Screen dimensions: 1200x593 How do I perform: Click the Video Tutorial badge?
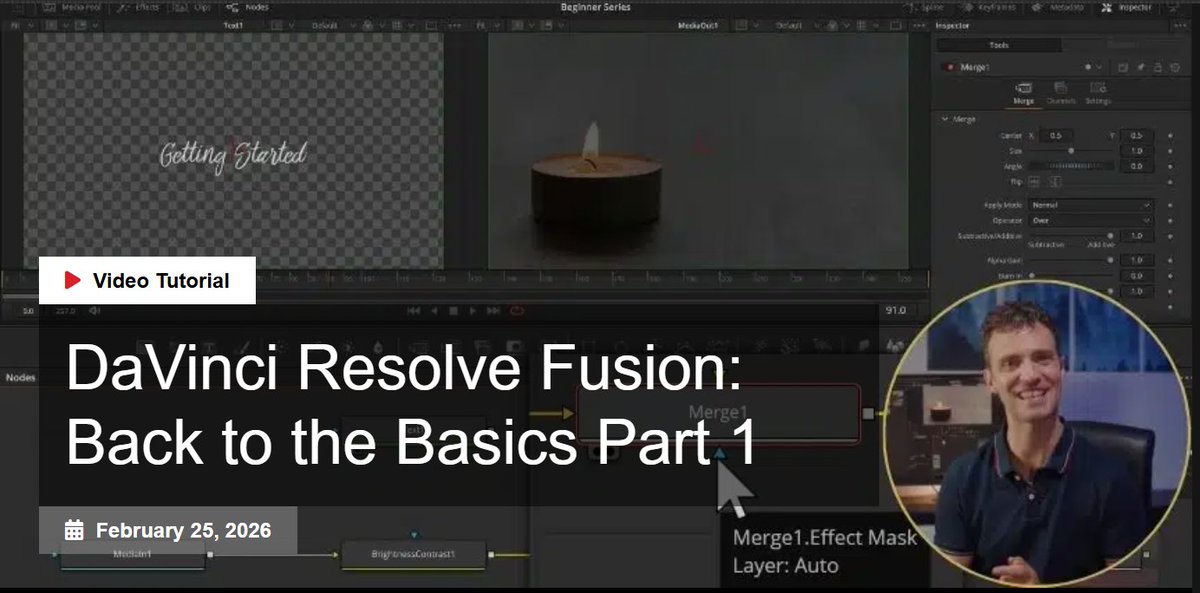pyautogui.click(x=147, y=280)
